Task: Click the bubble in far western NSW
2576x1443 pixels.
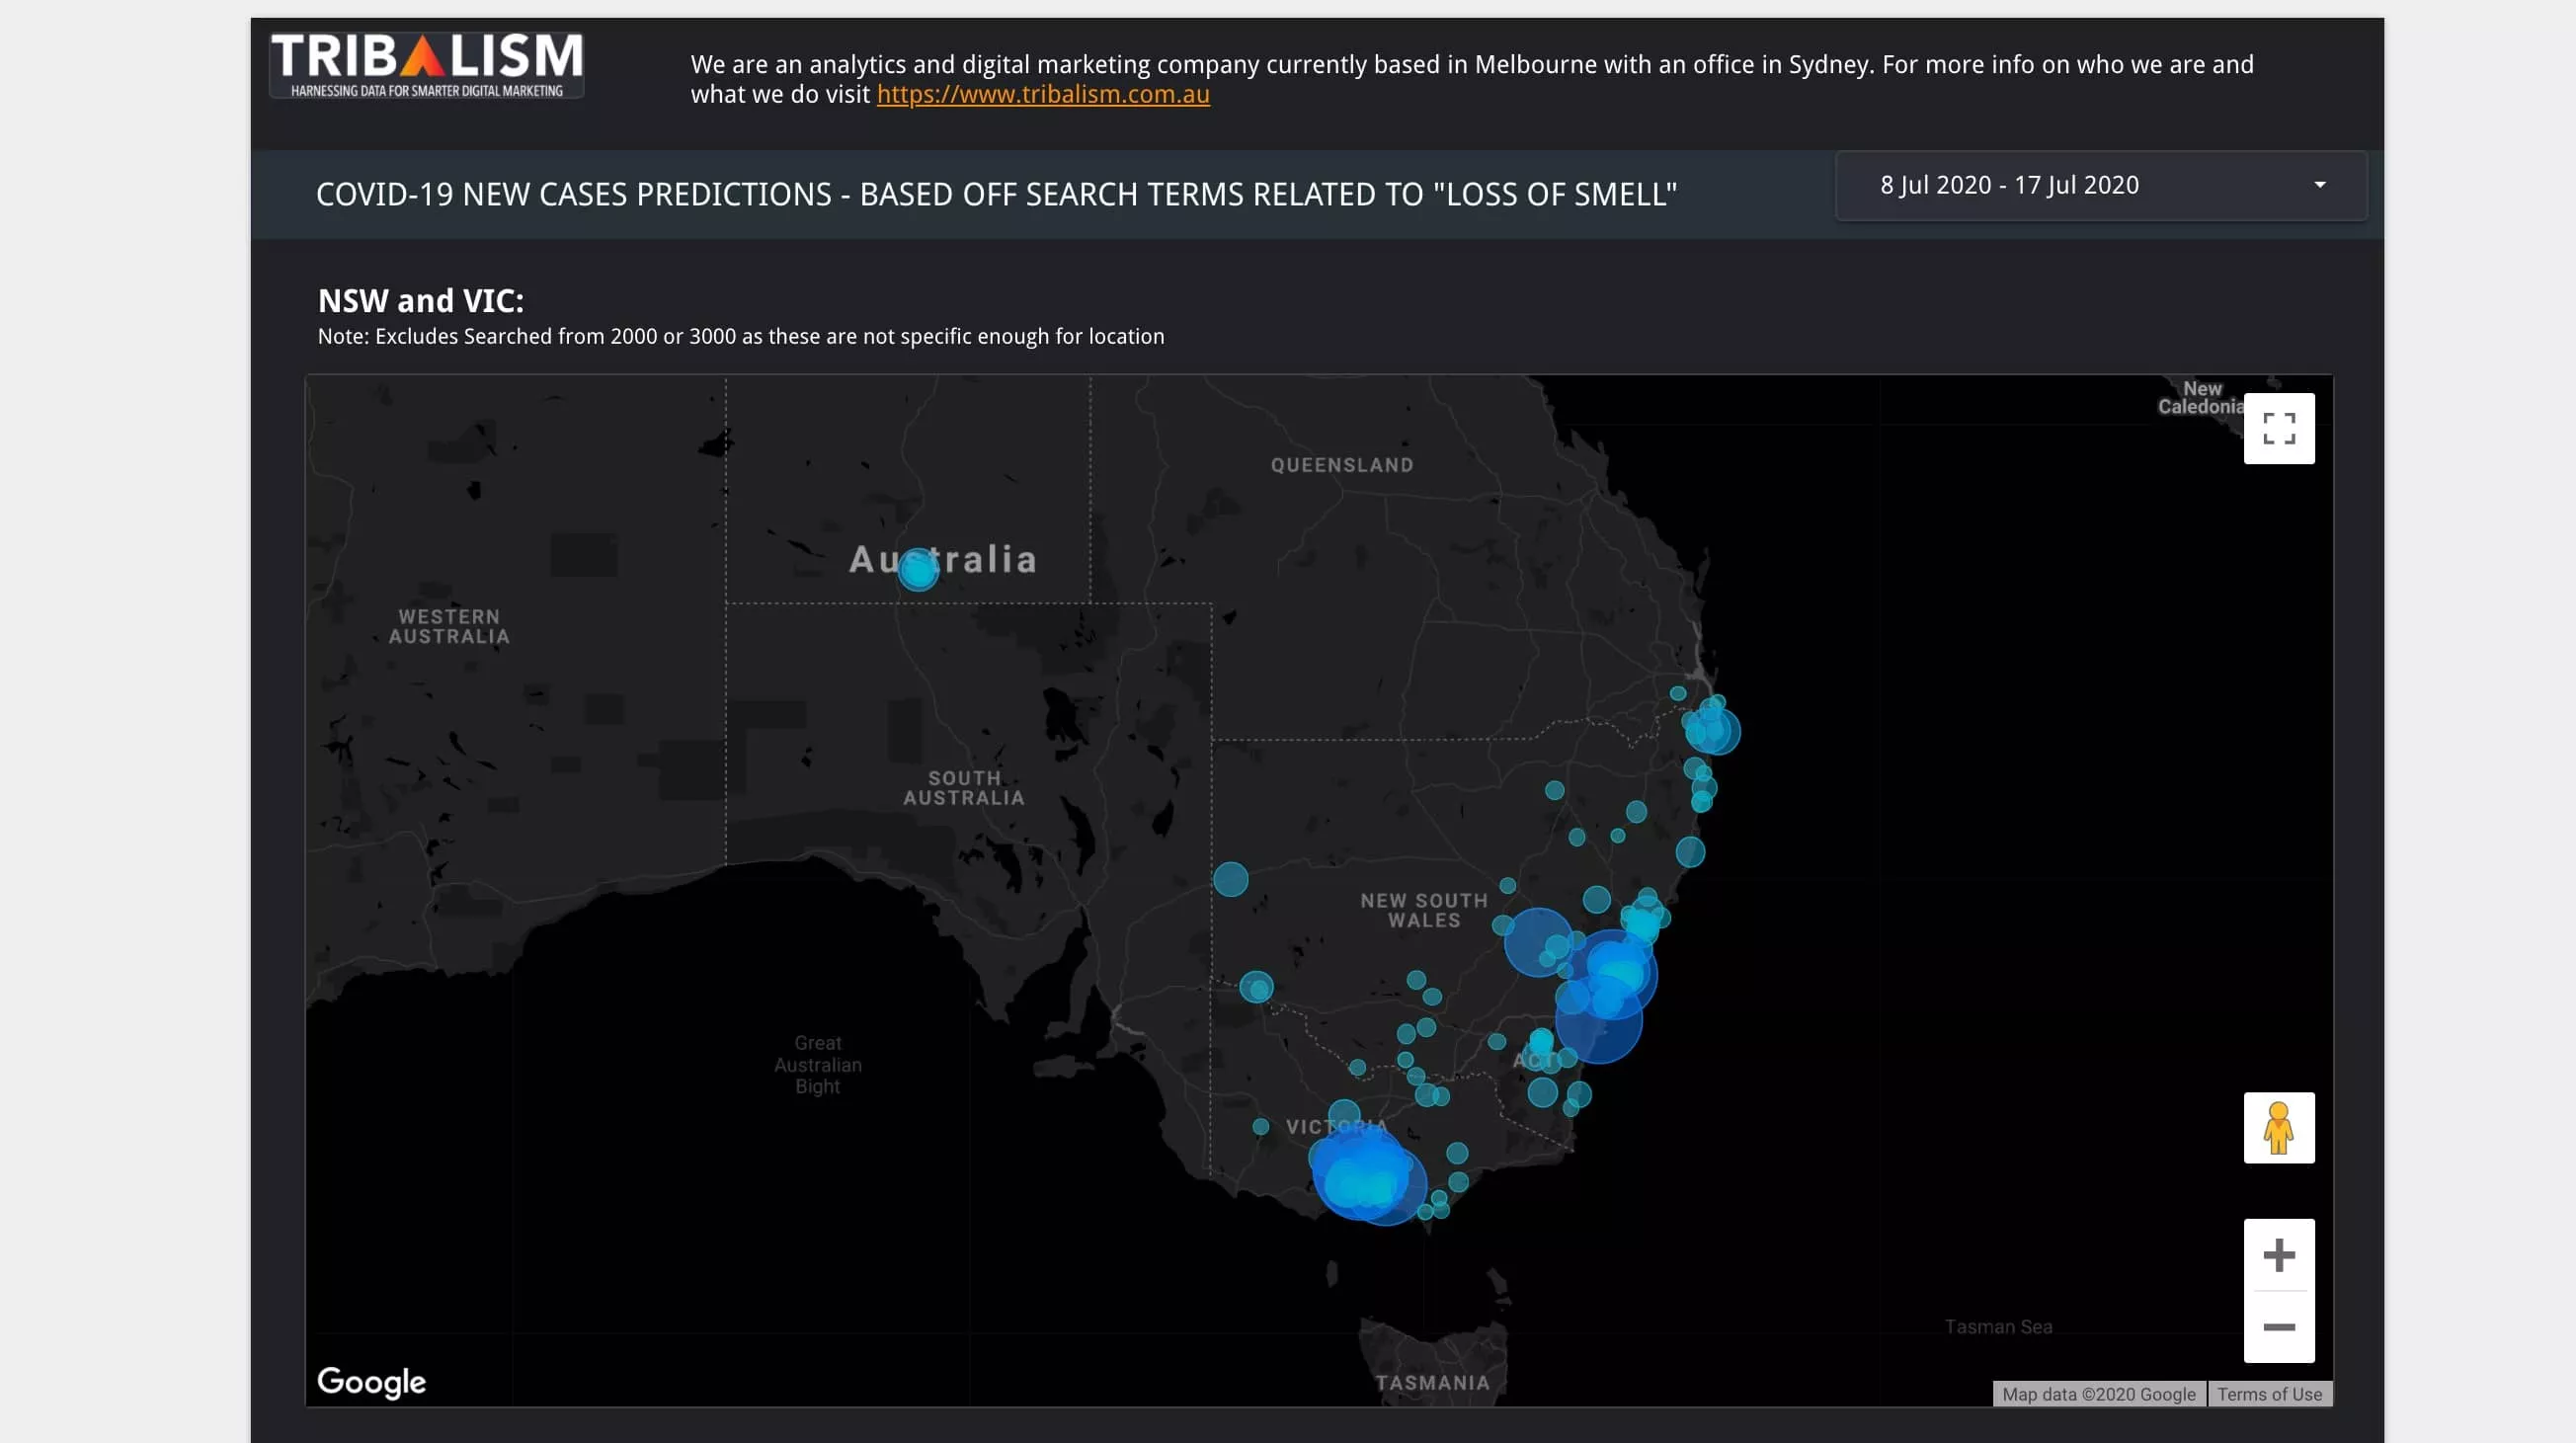Action: (1230, 879)
